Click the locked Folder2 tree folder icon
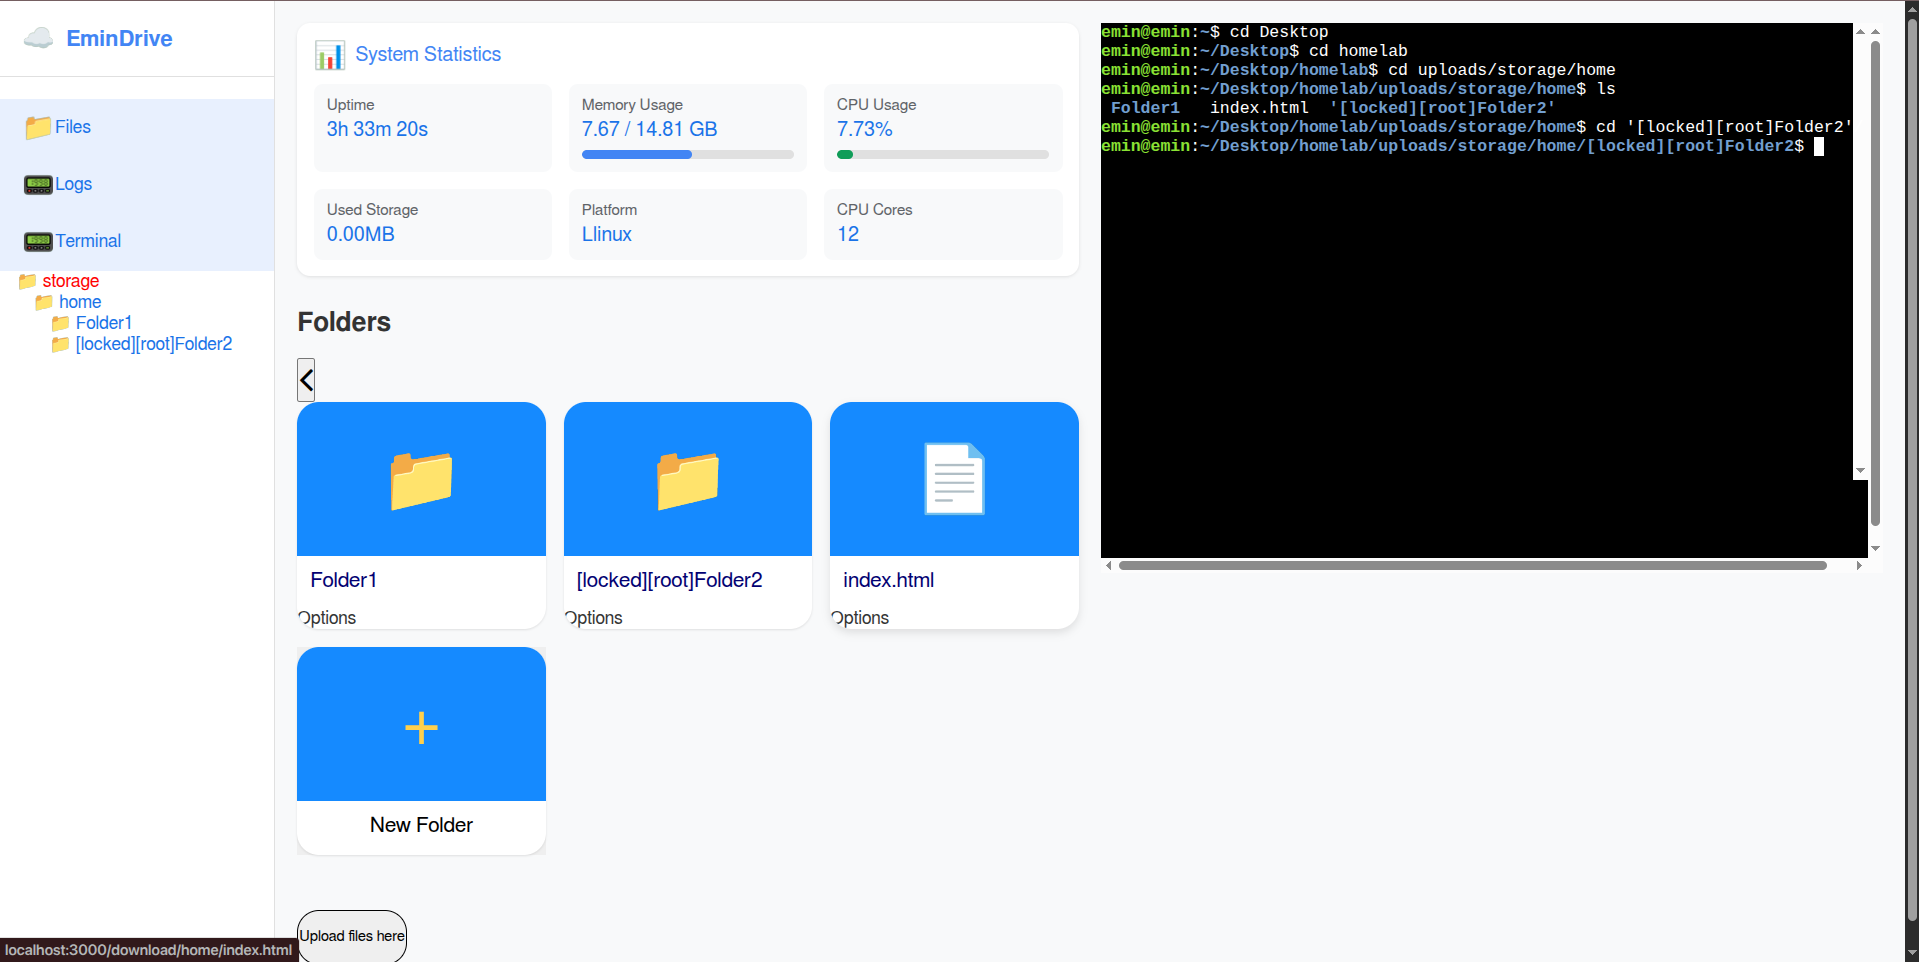The width and height of the screenshot is (1919, 962). click(61, 344)
